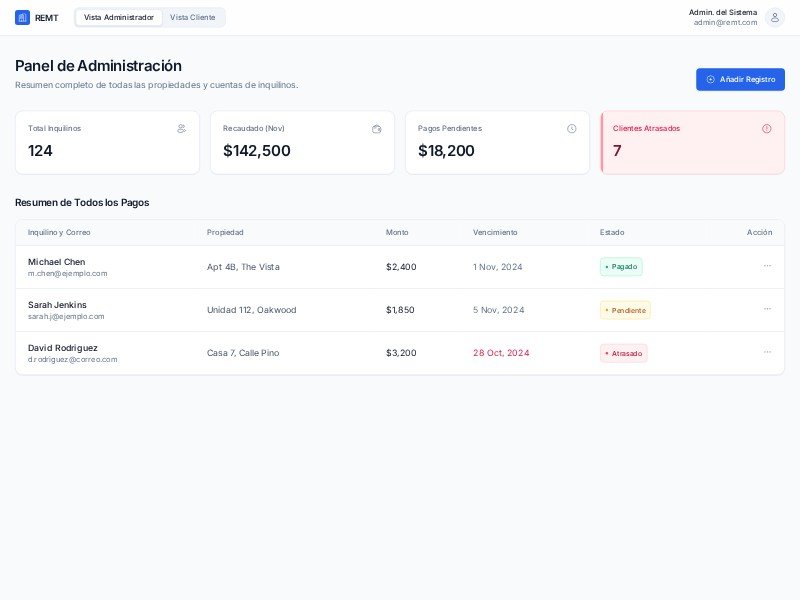Click the Pagado status badge
This screenshot has height=600, width=800.
click(621, 267)
